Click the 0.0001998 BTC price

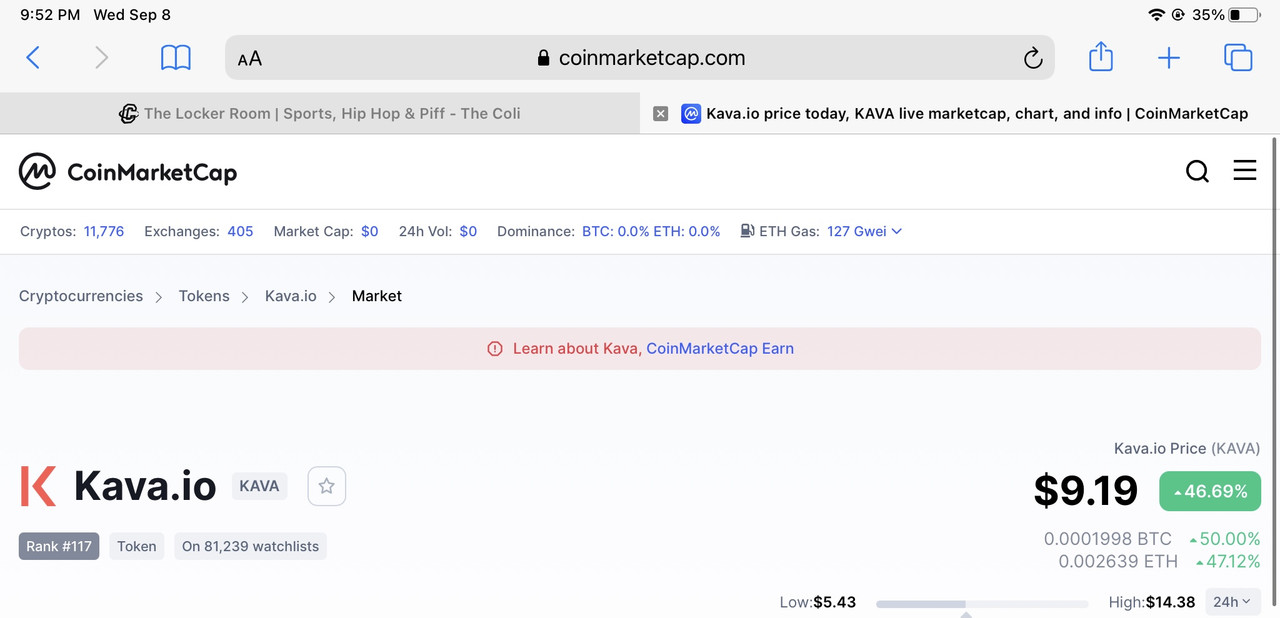click(x=1108, y=539)
